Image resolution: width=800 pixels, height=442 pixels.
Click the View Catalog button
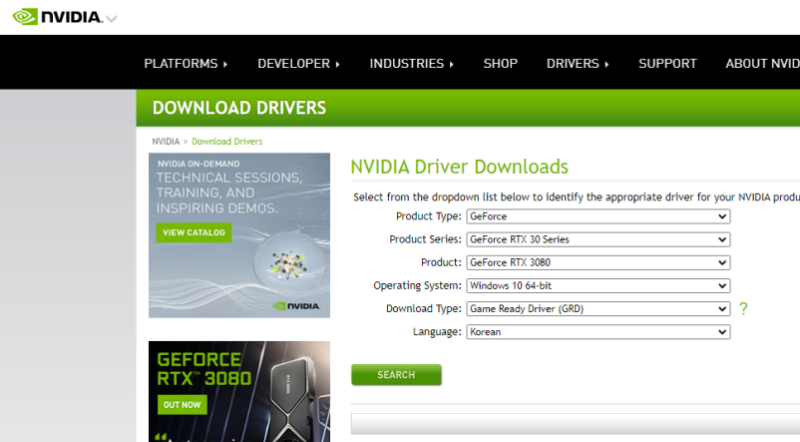194,232
